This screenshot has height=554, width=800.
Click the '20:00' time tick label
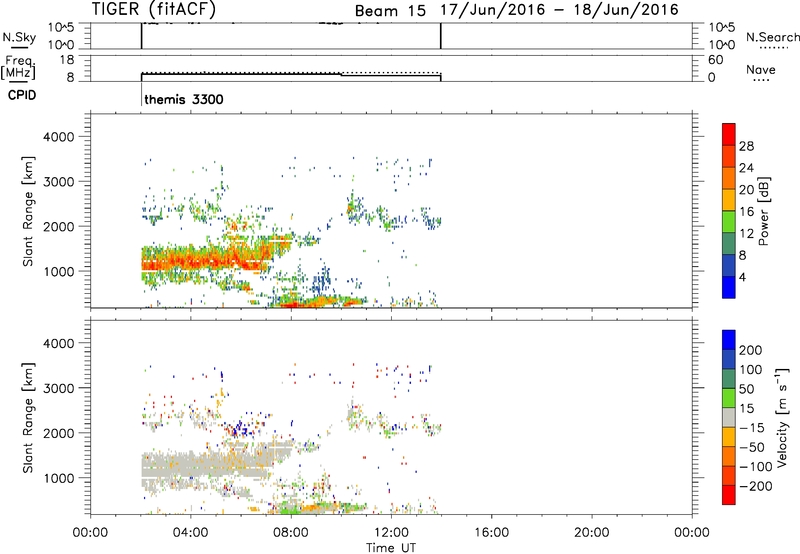591,533
